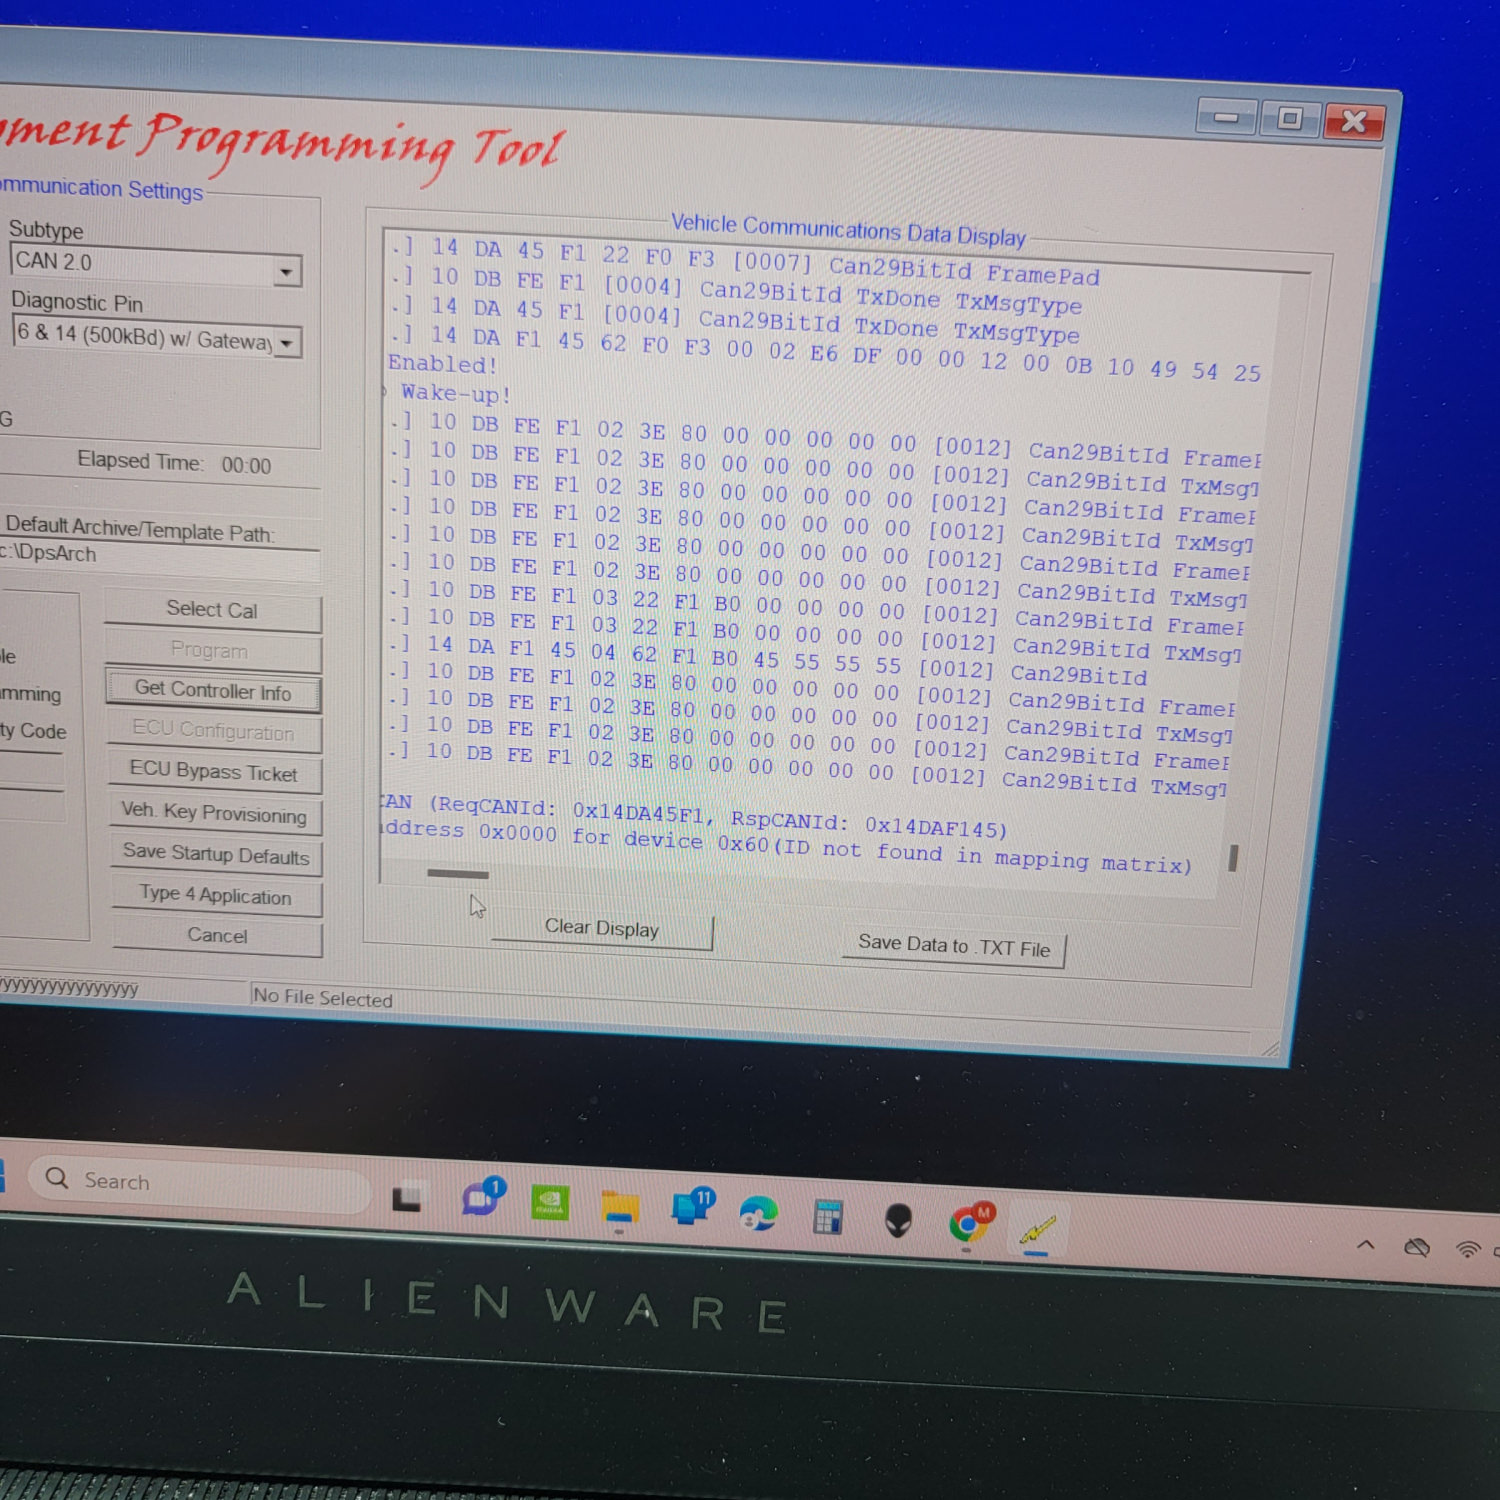
Task: Click the 'No File Selected' status text
Action: [x=322, y=997]
